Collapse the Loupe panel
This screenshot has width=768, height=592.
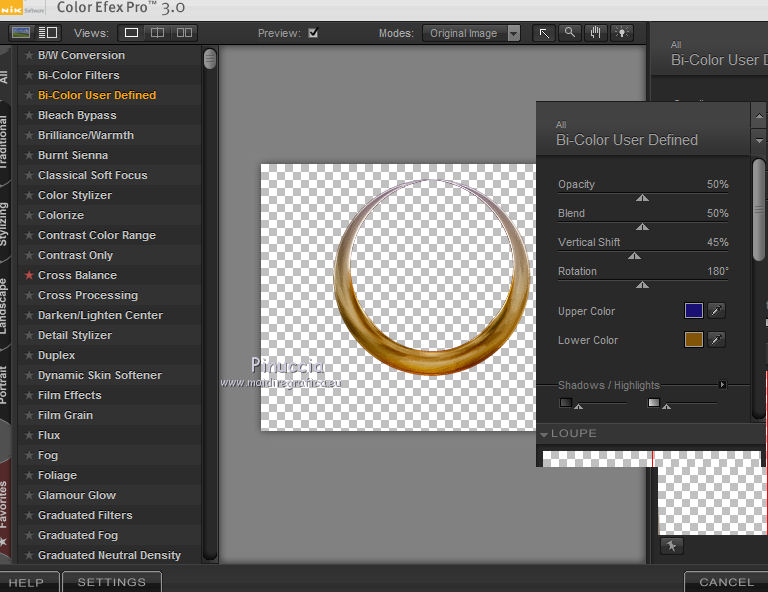click(544, 434)
